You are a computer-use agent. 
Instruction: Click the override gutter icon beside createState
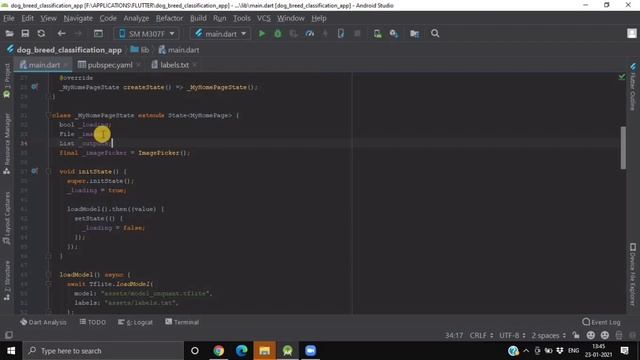tap(35, 87)
